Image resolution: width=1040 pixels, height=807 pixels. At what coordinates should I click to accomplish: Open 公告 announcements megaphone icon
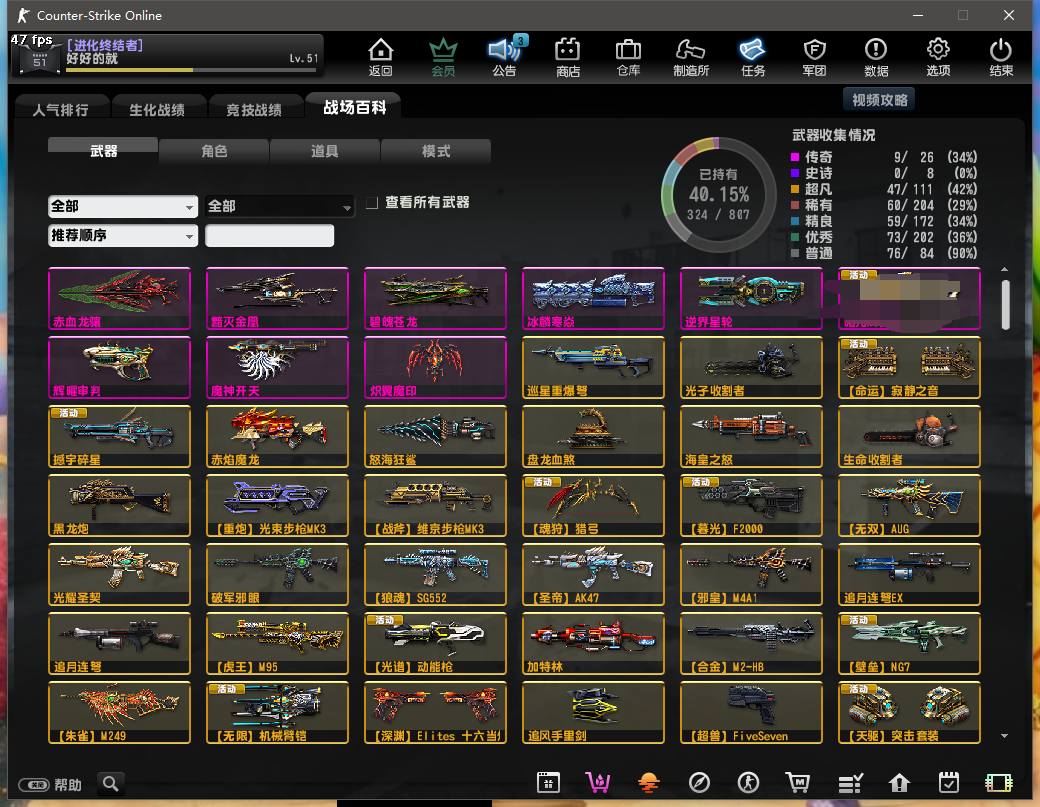click(x=504, y=56)
